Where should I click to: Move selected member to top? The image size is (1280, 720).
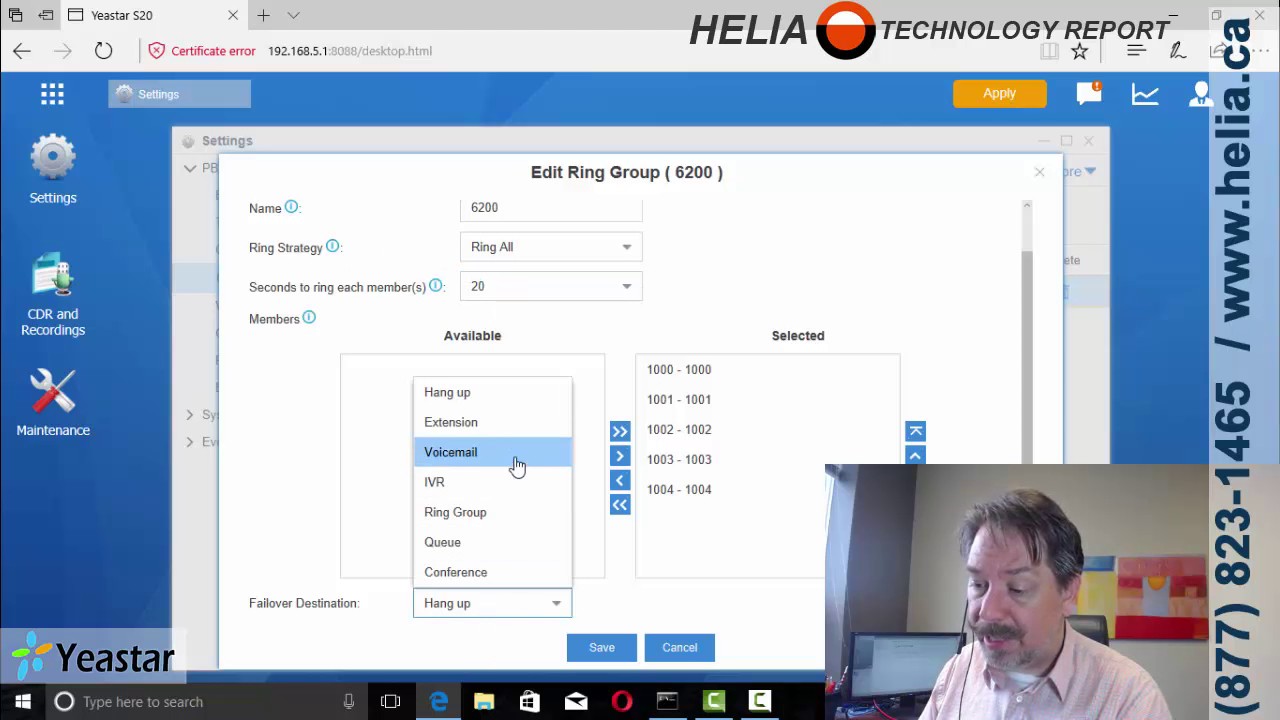click(916, 431)
